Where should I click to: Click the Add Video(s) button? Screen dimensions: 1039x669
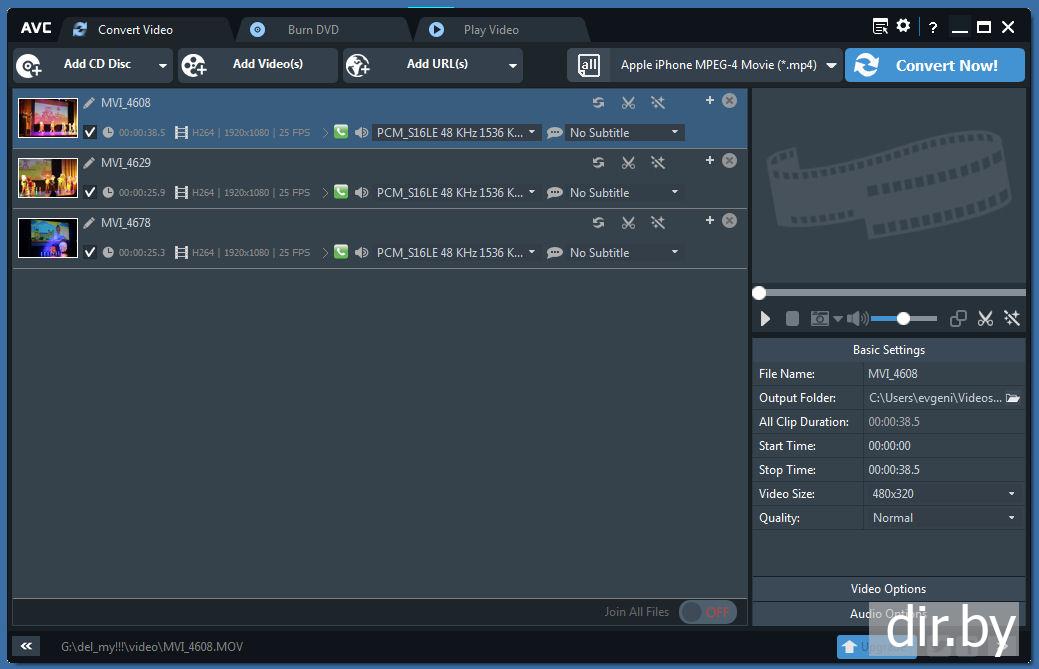pyautogui.click(x=257, y=65)
